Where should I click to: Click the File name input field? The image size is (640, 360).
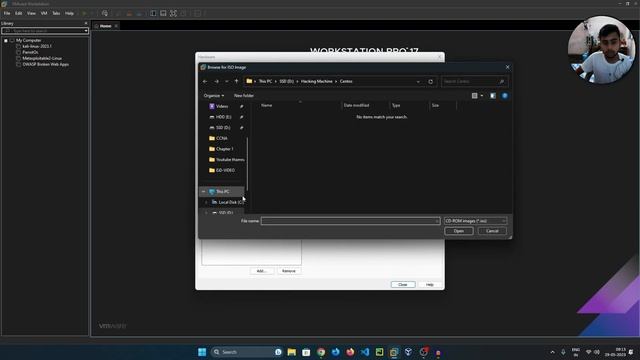point(351,221)
